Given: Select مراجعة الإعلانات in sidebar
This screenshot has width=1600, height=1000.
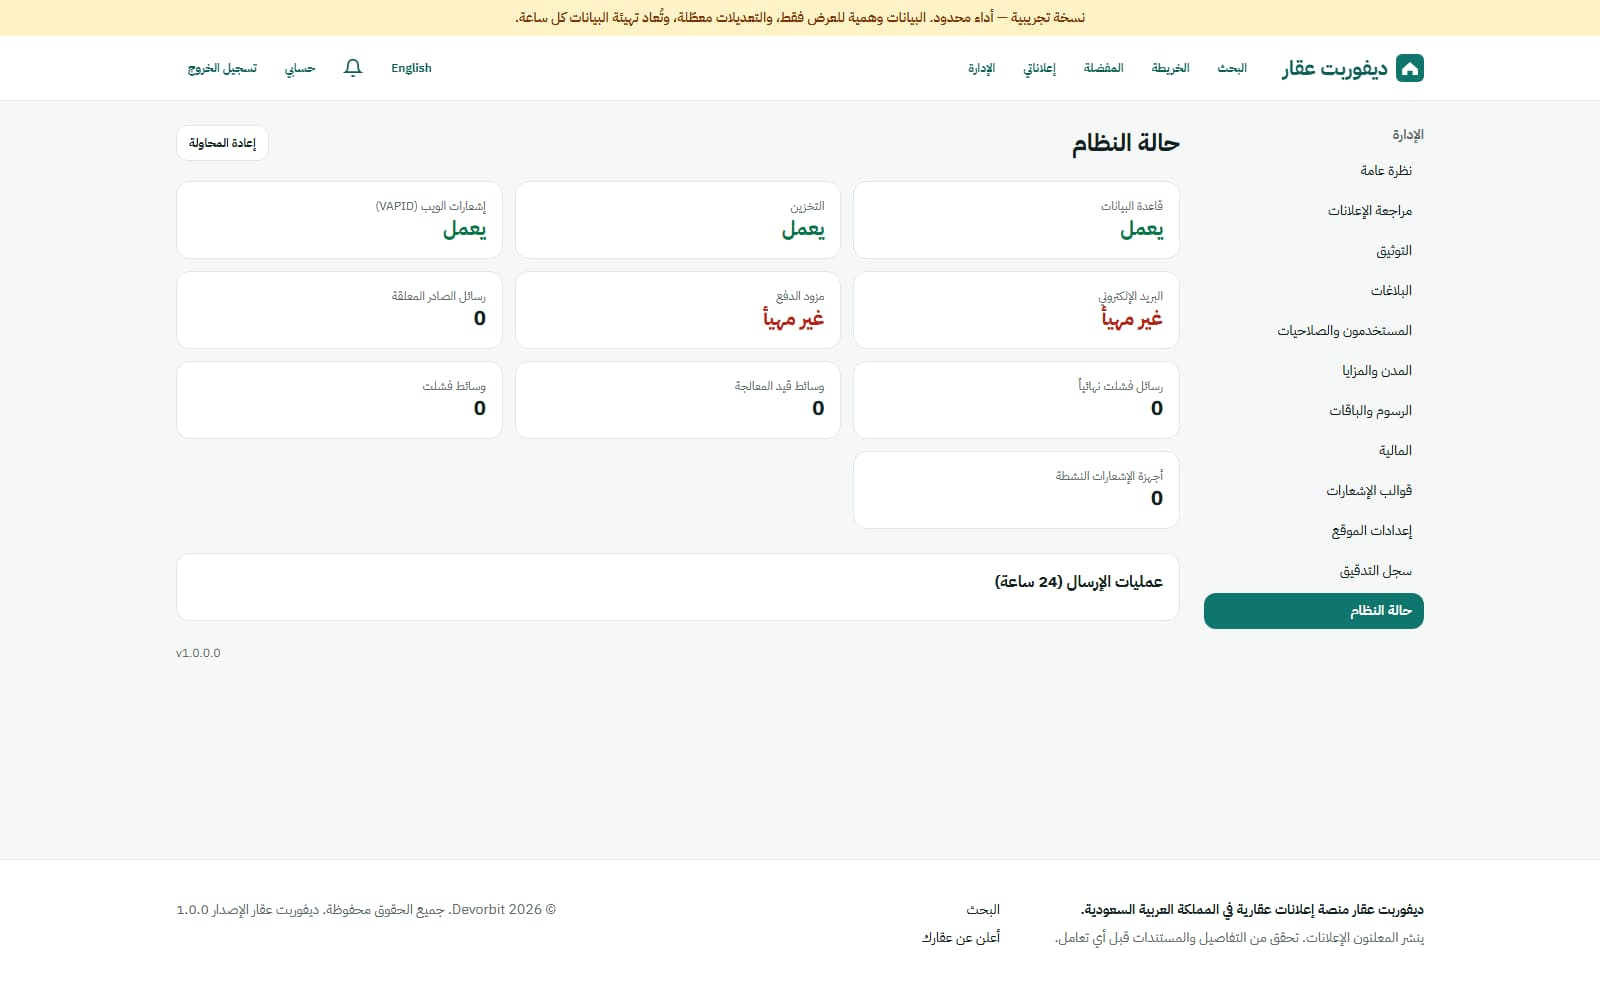Looking at the screenshot, I should click(x=1314, y=211).
